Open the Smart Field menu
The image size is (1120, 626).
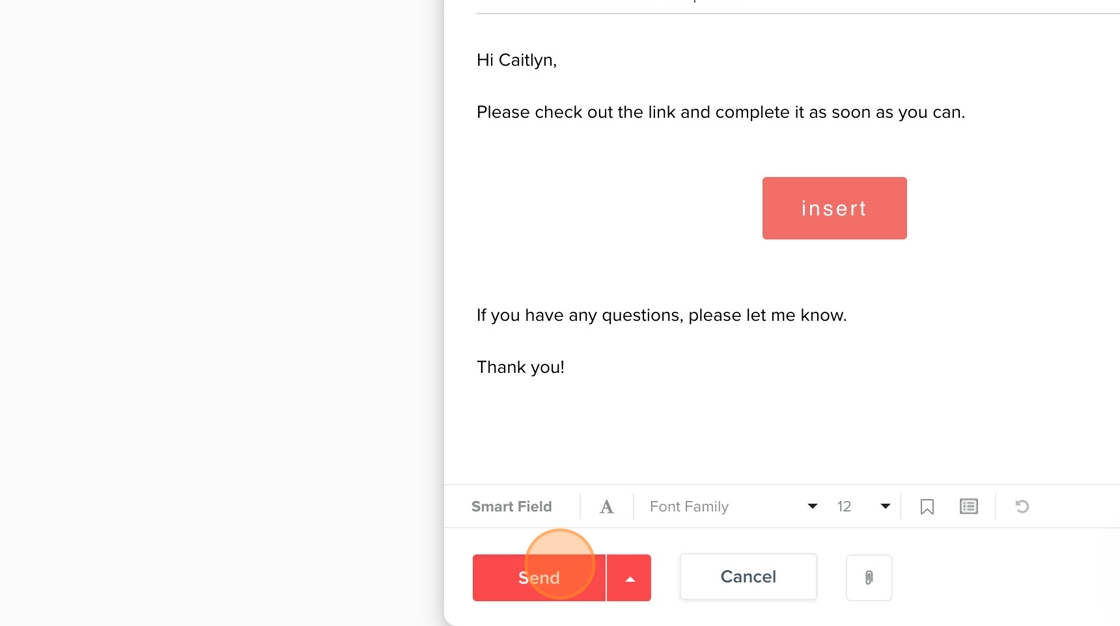coord(511,507)
